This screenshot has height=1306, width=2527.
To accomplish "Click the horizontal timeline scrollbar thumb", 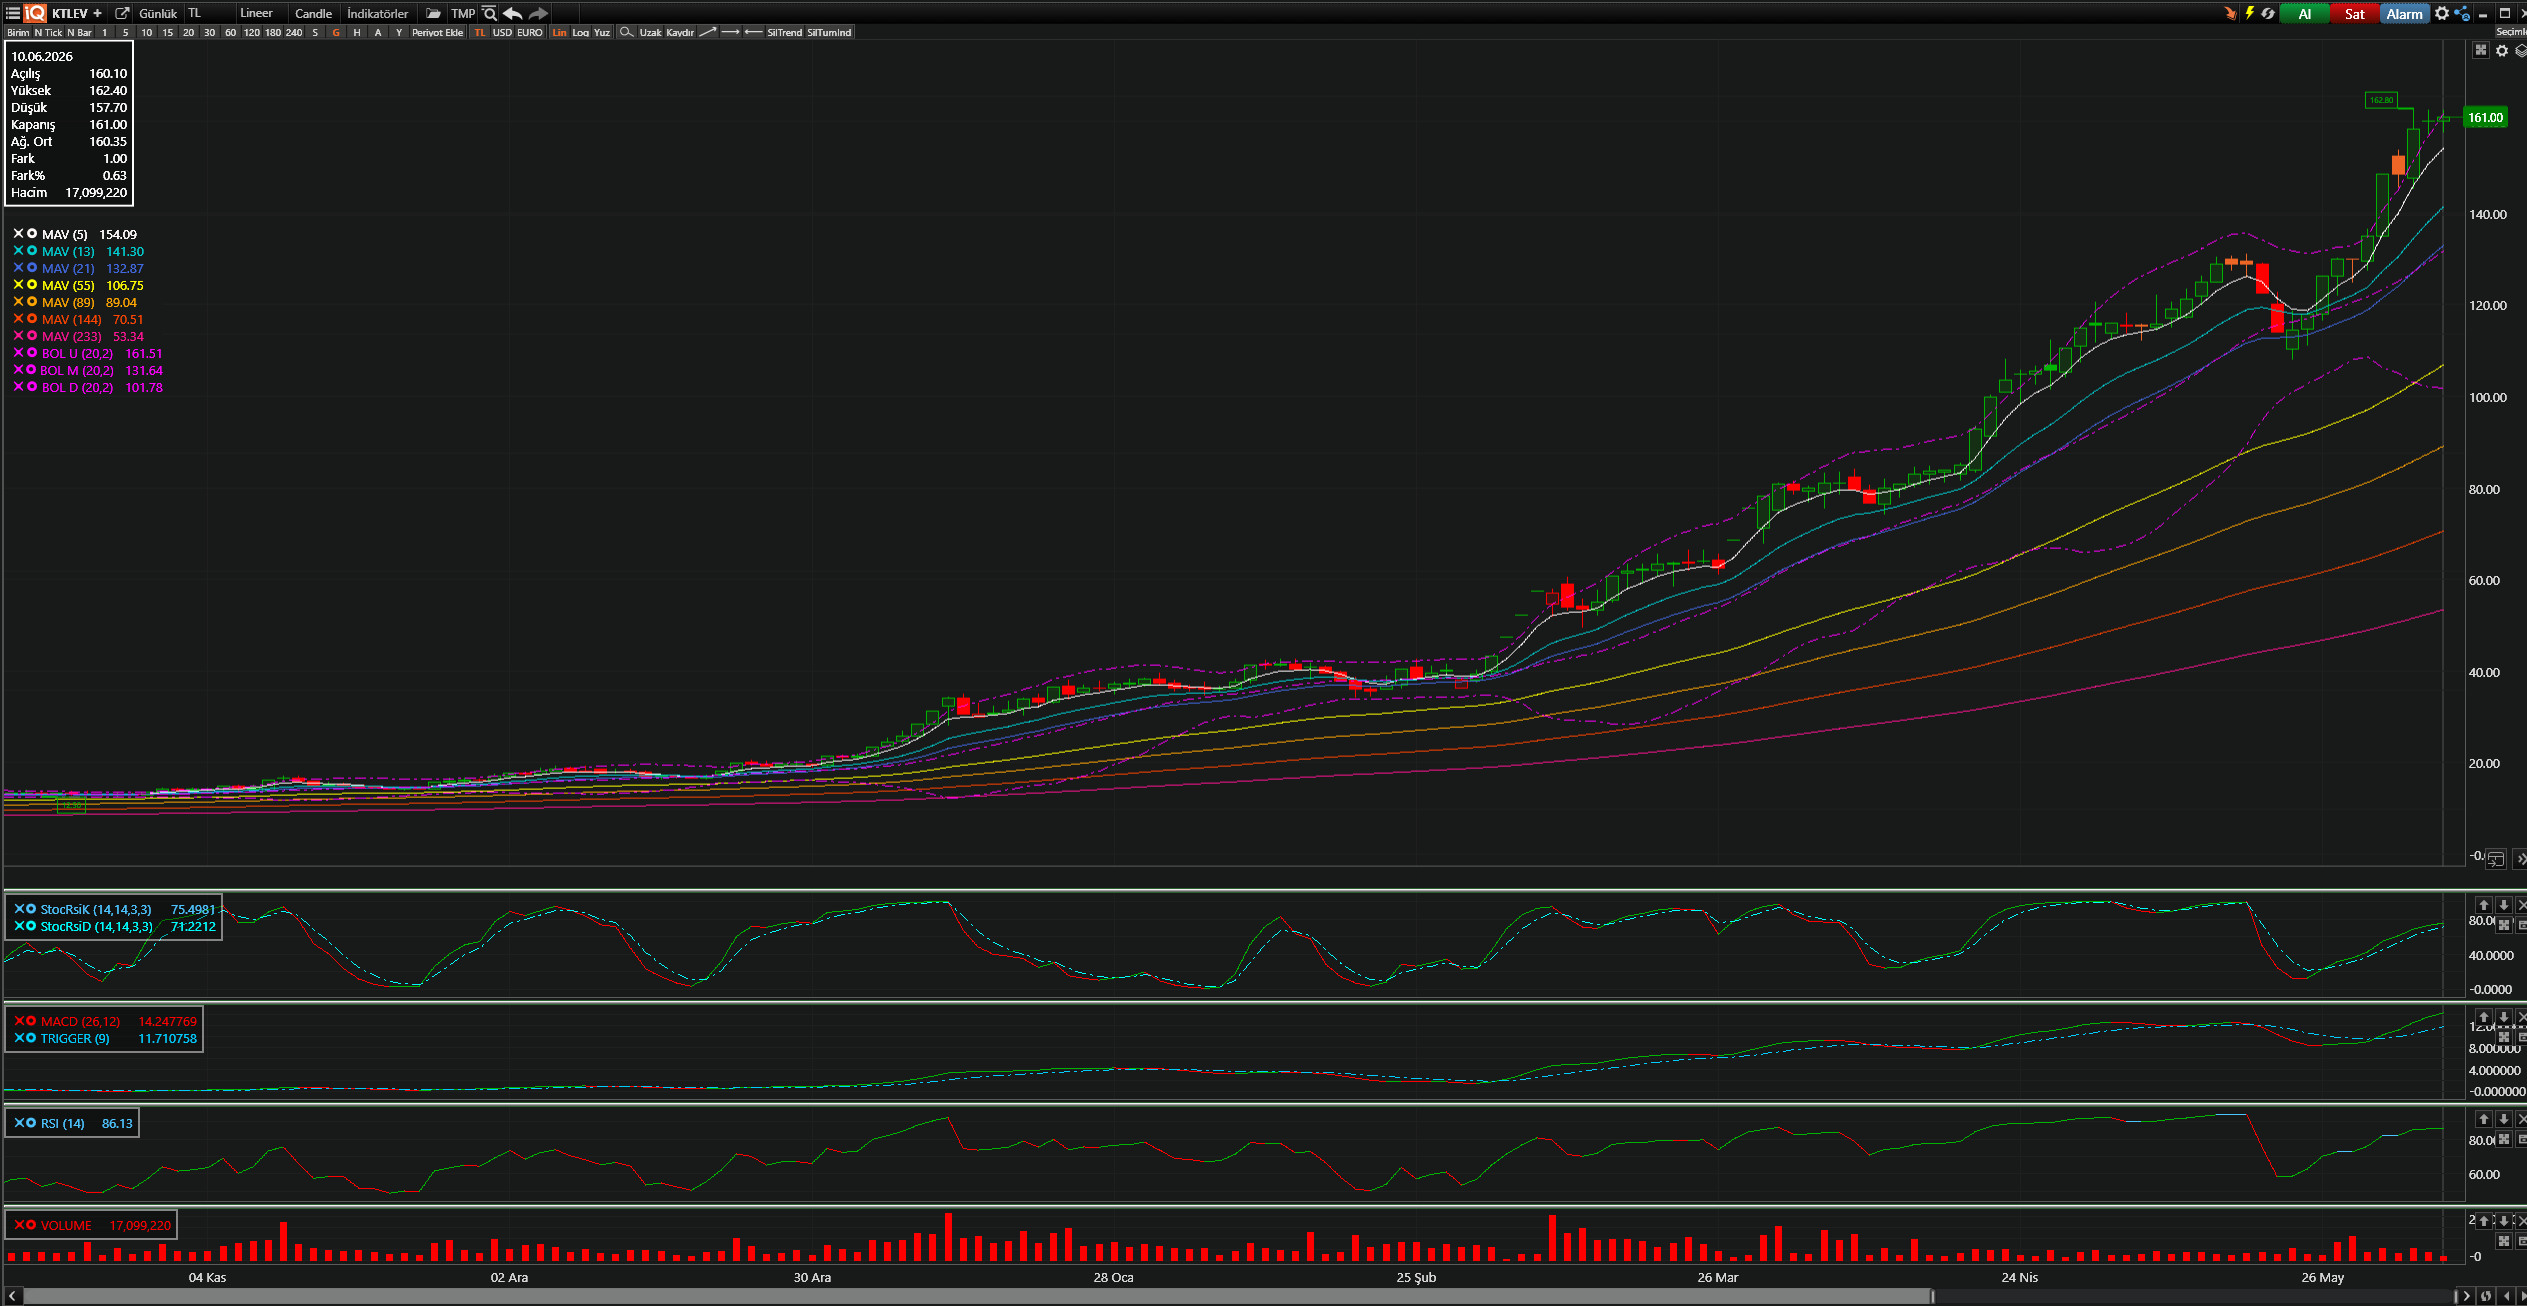I will pyautogui.click(x=978, y=1296).
